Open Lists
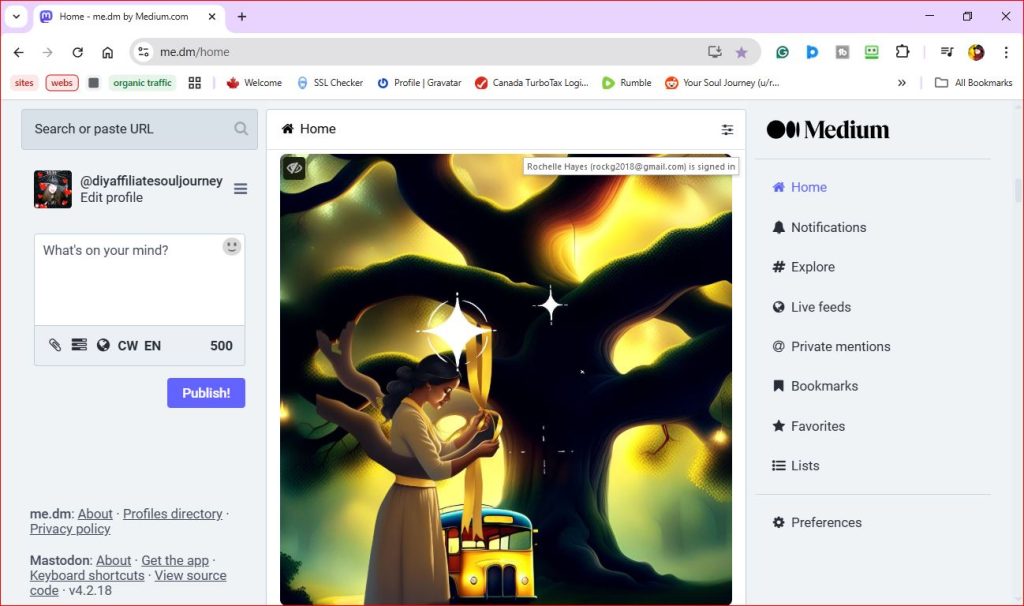 [795, 466]
